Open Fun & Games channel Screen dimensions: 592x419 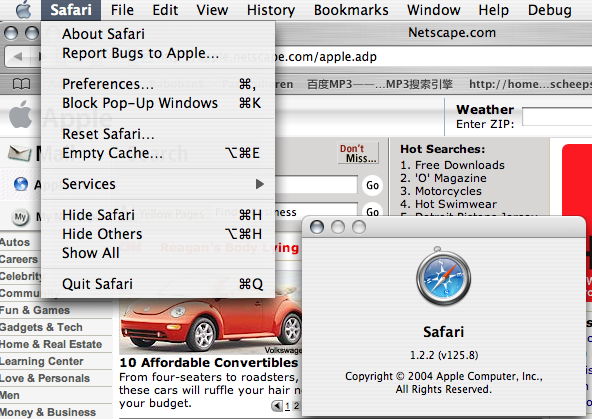tap(35, 310)
